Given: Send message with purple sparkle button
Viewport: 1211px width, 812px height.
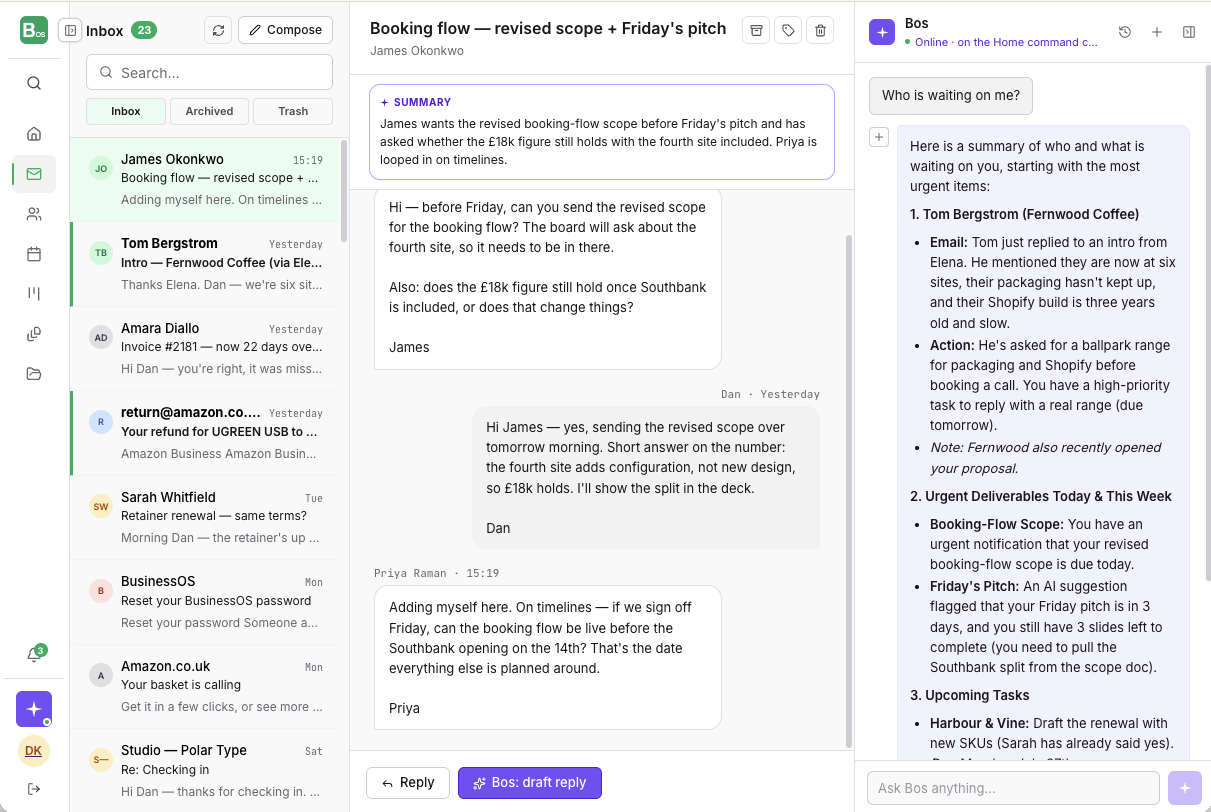Looking at the screenshot, I should click(1185, 788).
